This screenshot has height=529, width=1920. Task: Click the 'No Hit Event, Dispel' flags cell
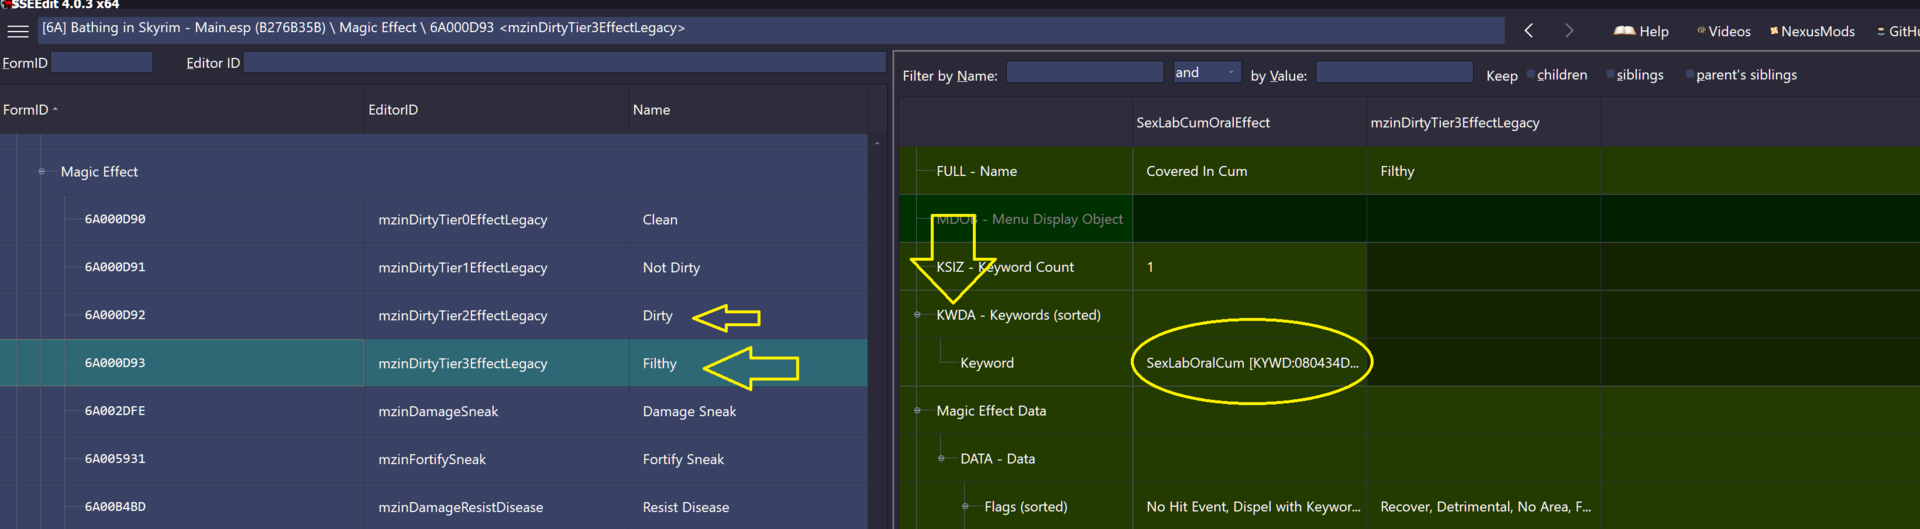click(x=1249, y=507)
